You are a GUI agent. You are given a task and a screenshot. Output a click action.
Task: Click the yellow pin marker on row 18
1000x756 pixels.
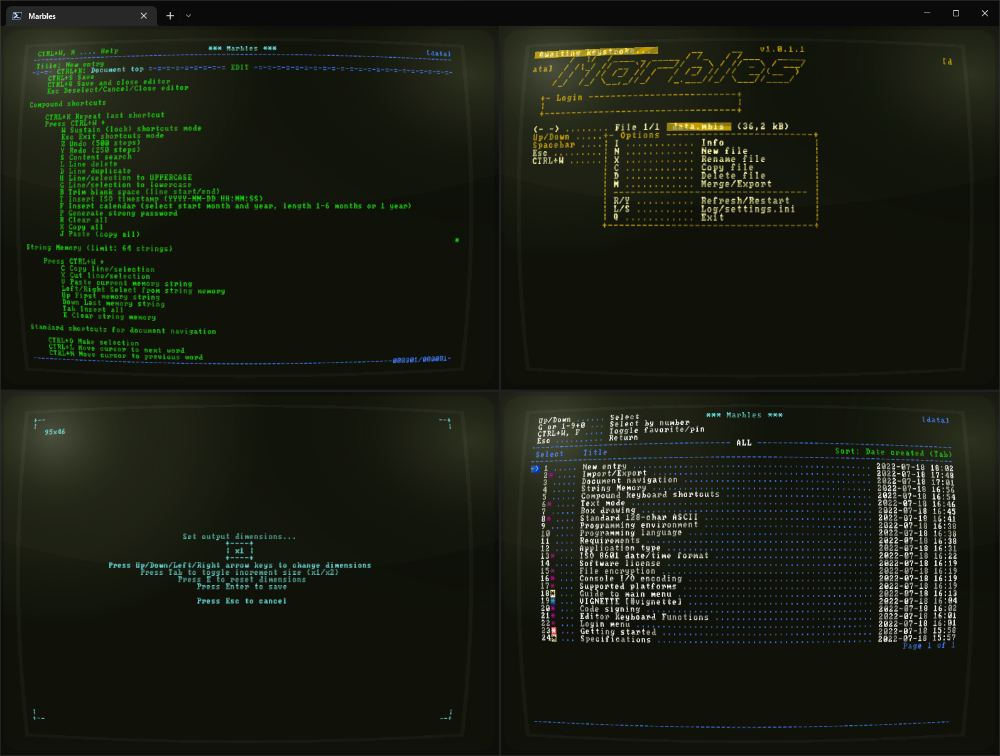point(553,593)
